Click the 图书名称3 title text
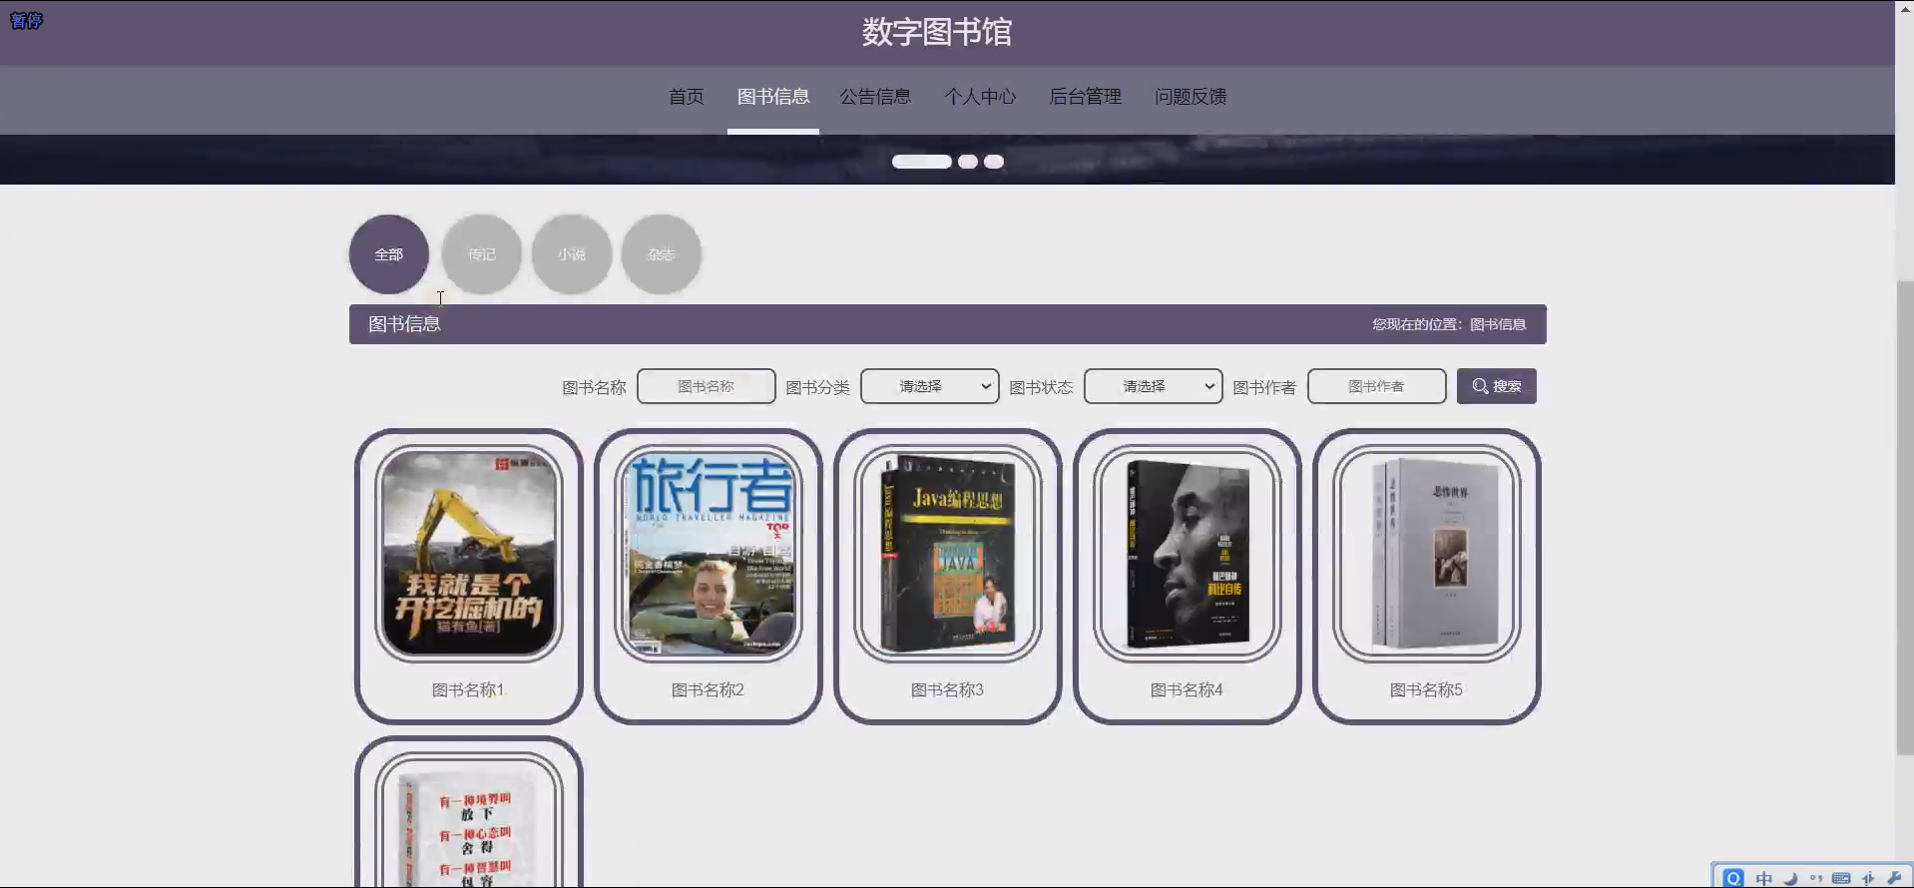 (x=947, y=690)
